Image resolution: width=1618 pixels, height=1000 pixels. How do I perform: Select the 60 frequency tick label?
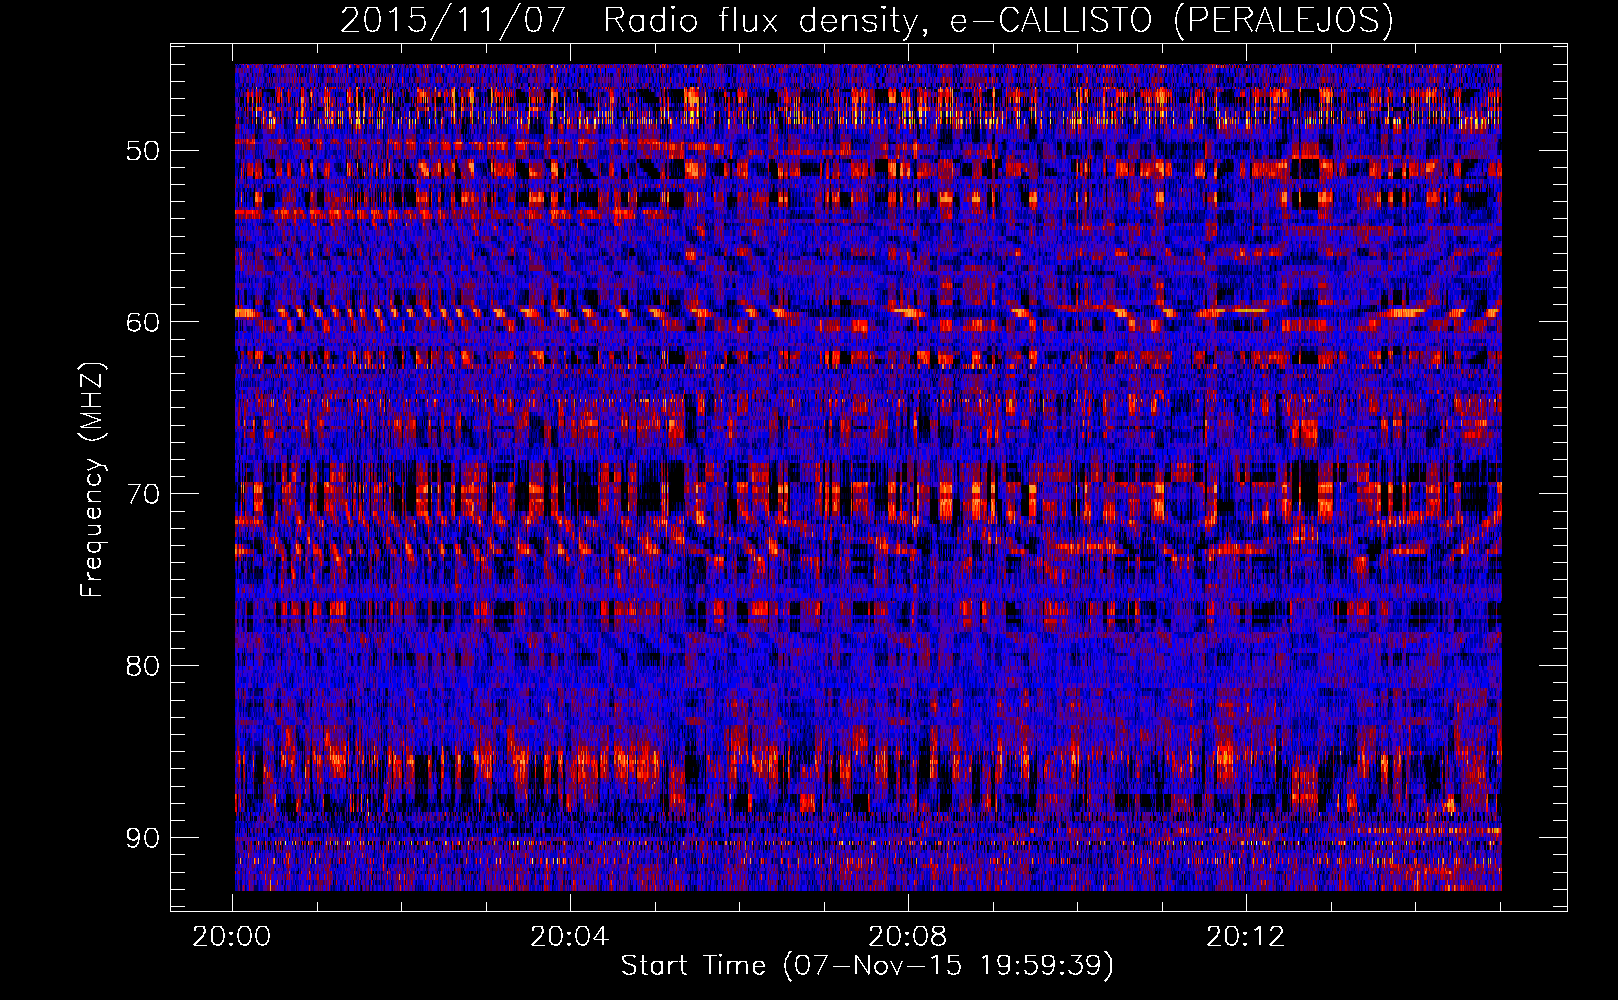click(142, 322)
